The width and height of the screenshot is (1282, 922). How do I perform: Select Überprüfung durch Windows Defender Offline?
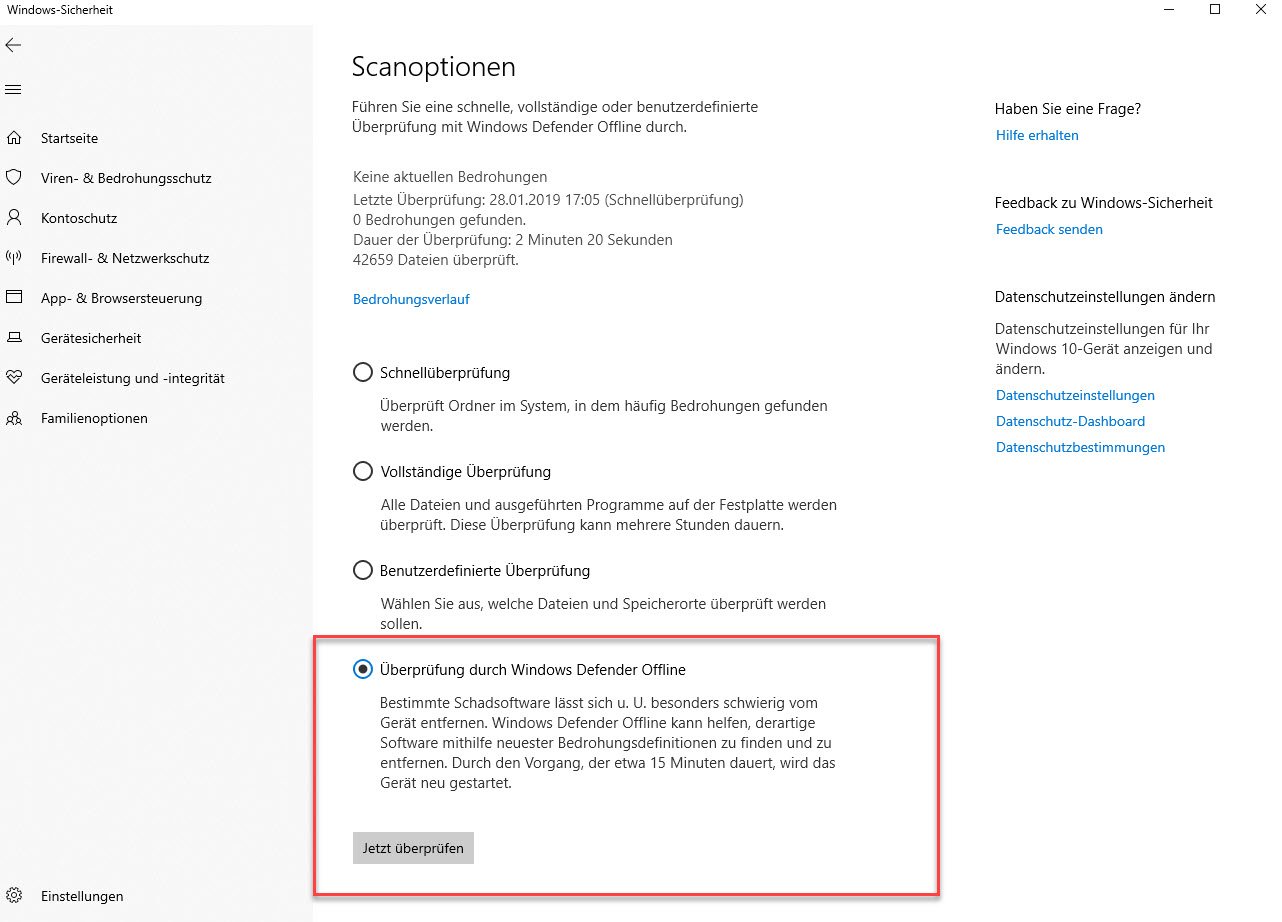[363, 669]
